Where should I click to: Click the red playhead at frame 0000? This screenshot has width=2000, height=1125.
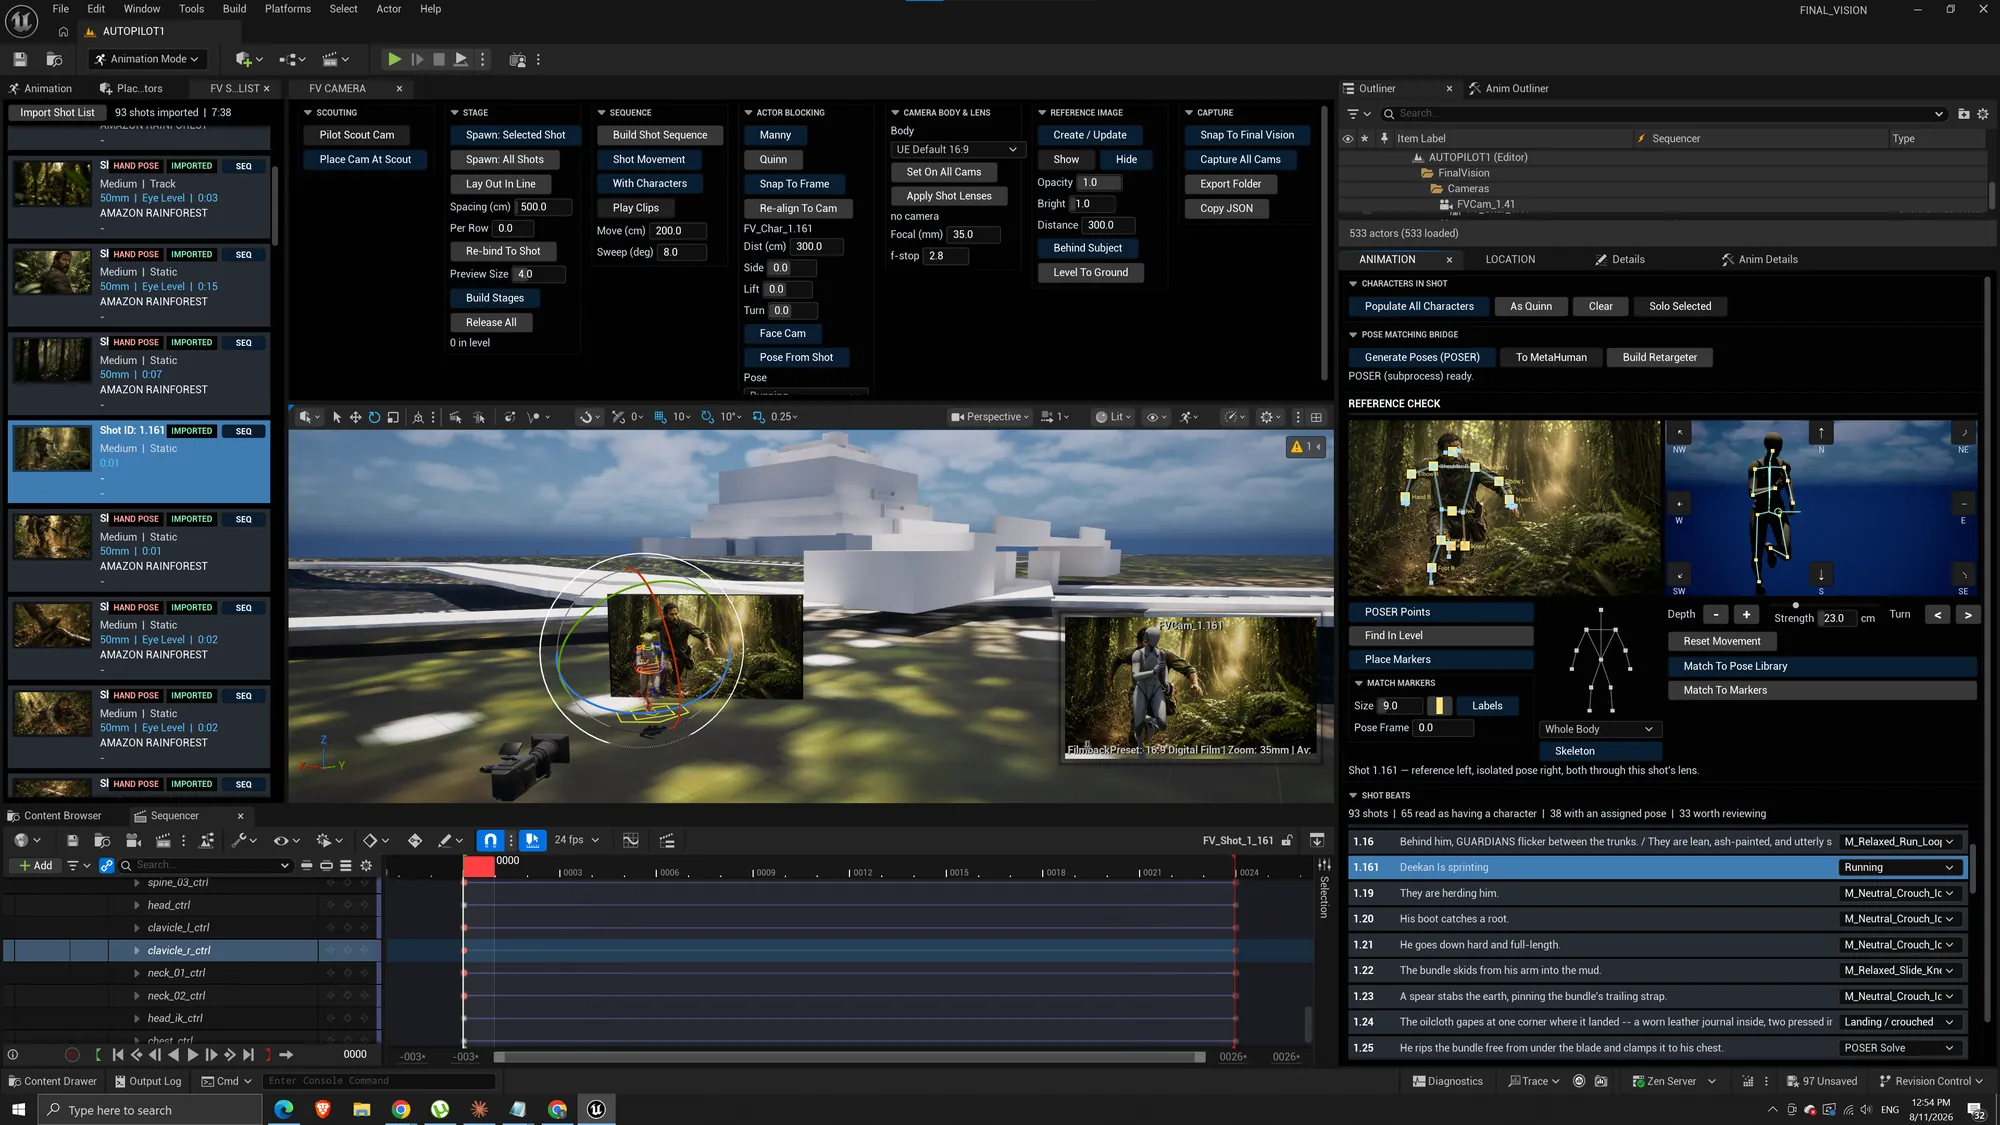click(x=479, y=867)
